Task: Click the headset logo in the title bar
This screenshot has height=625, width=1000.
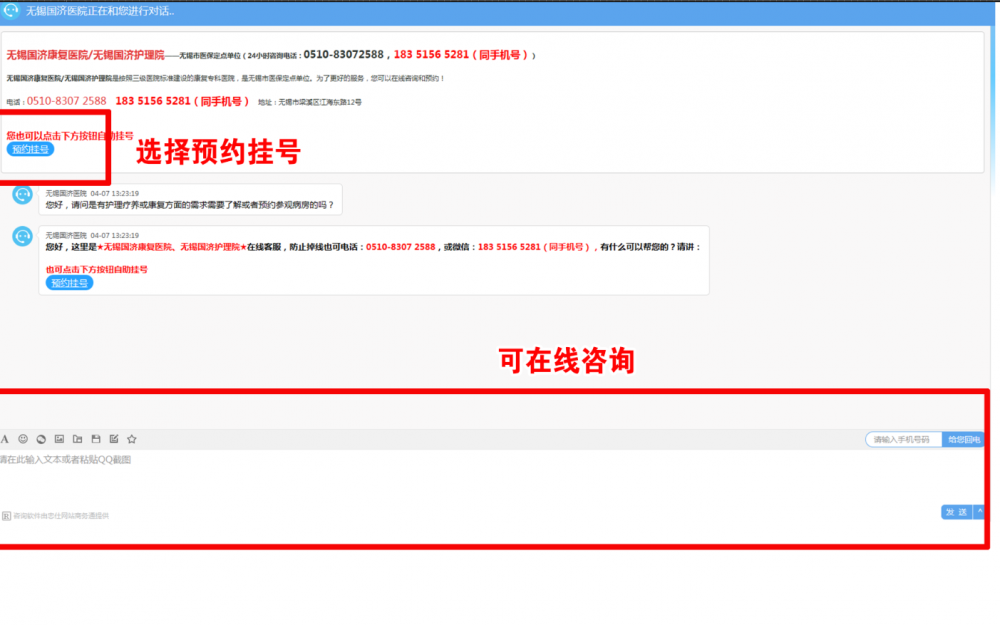Action: pos(11,10)
